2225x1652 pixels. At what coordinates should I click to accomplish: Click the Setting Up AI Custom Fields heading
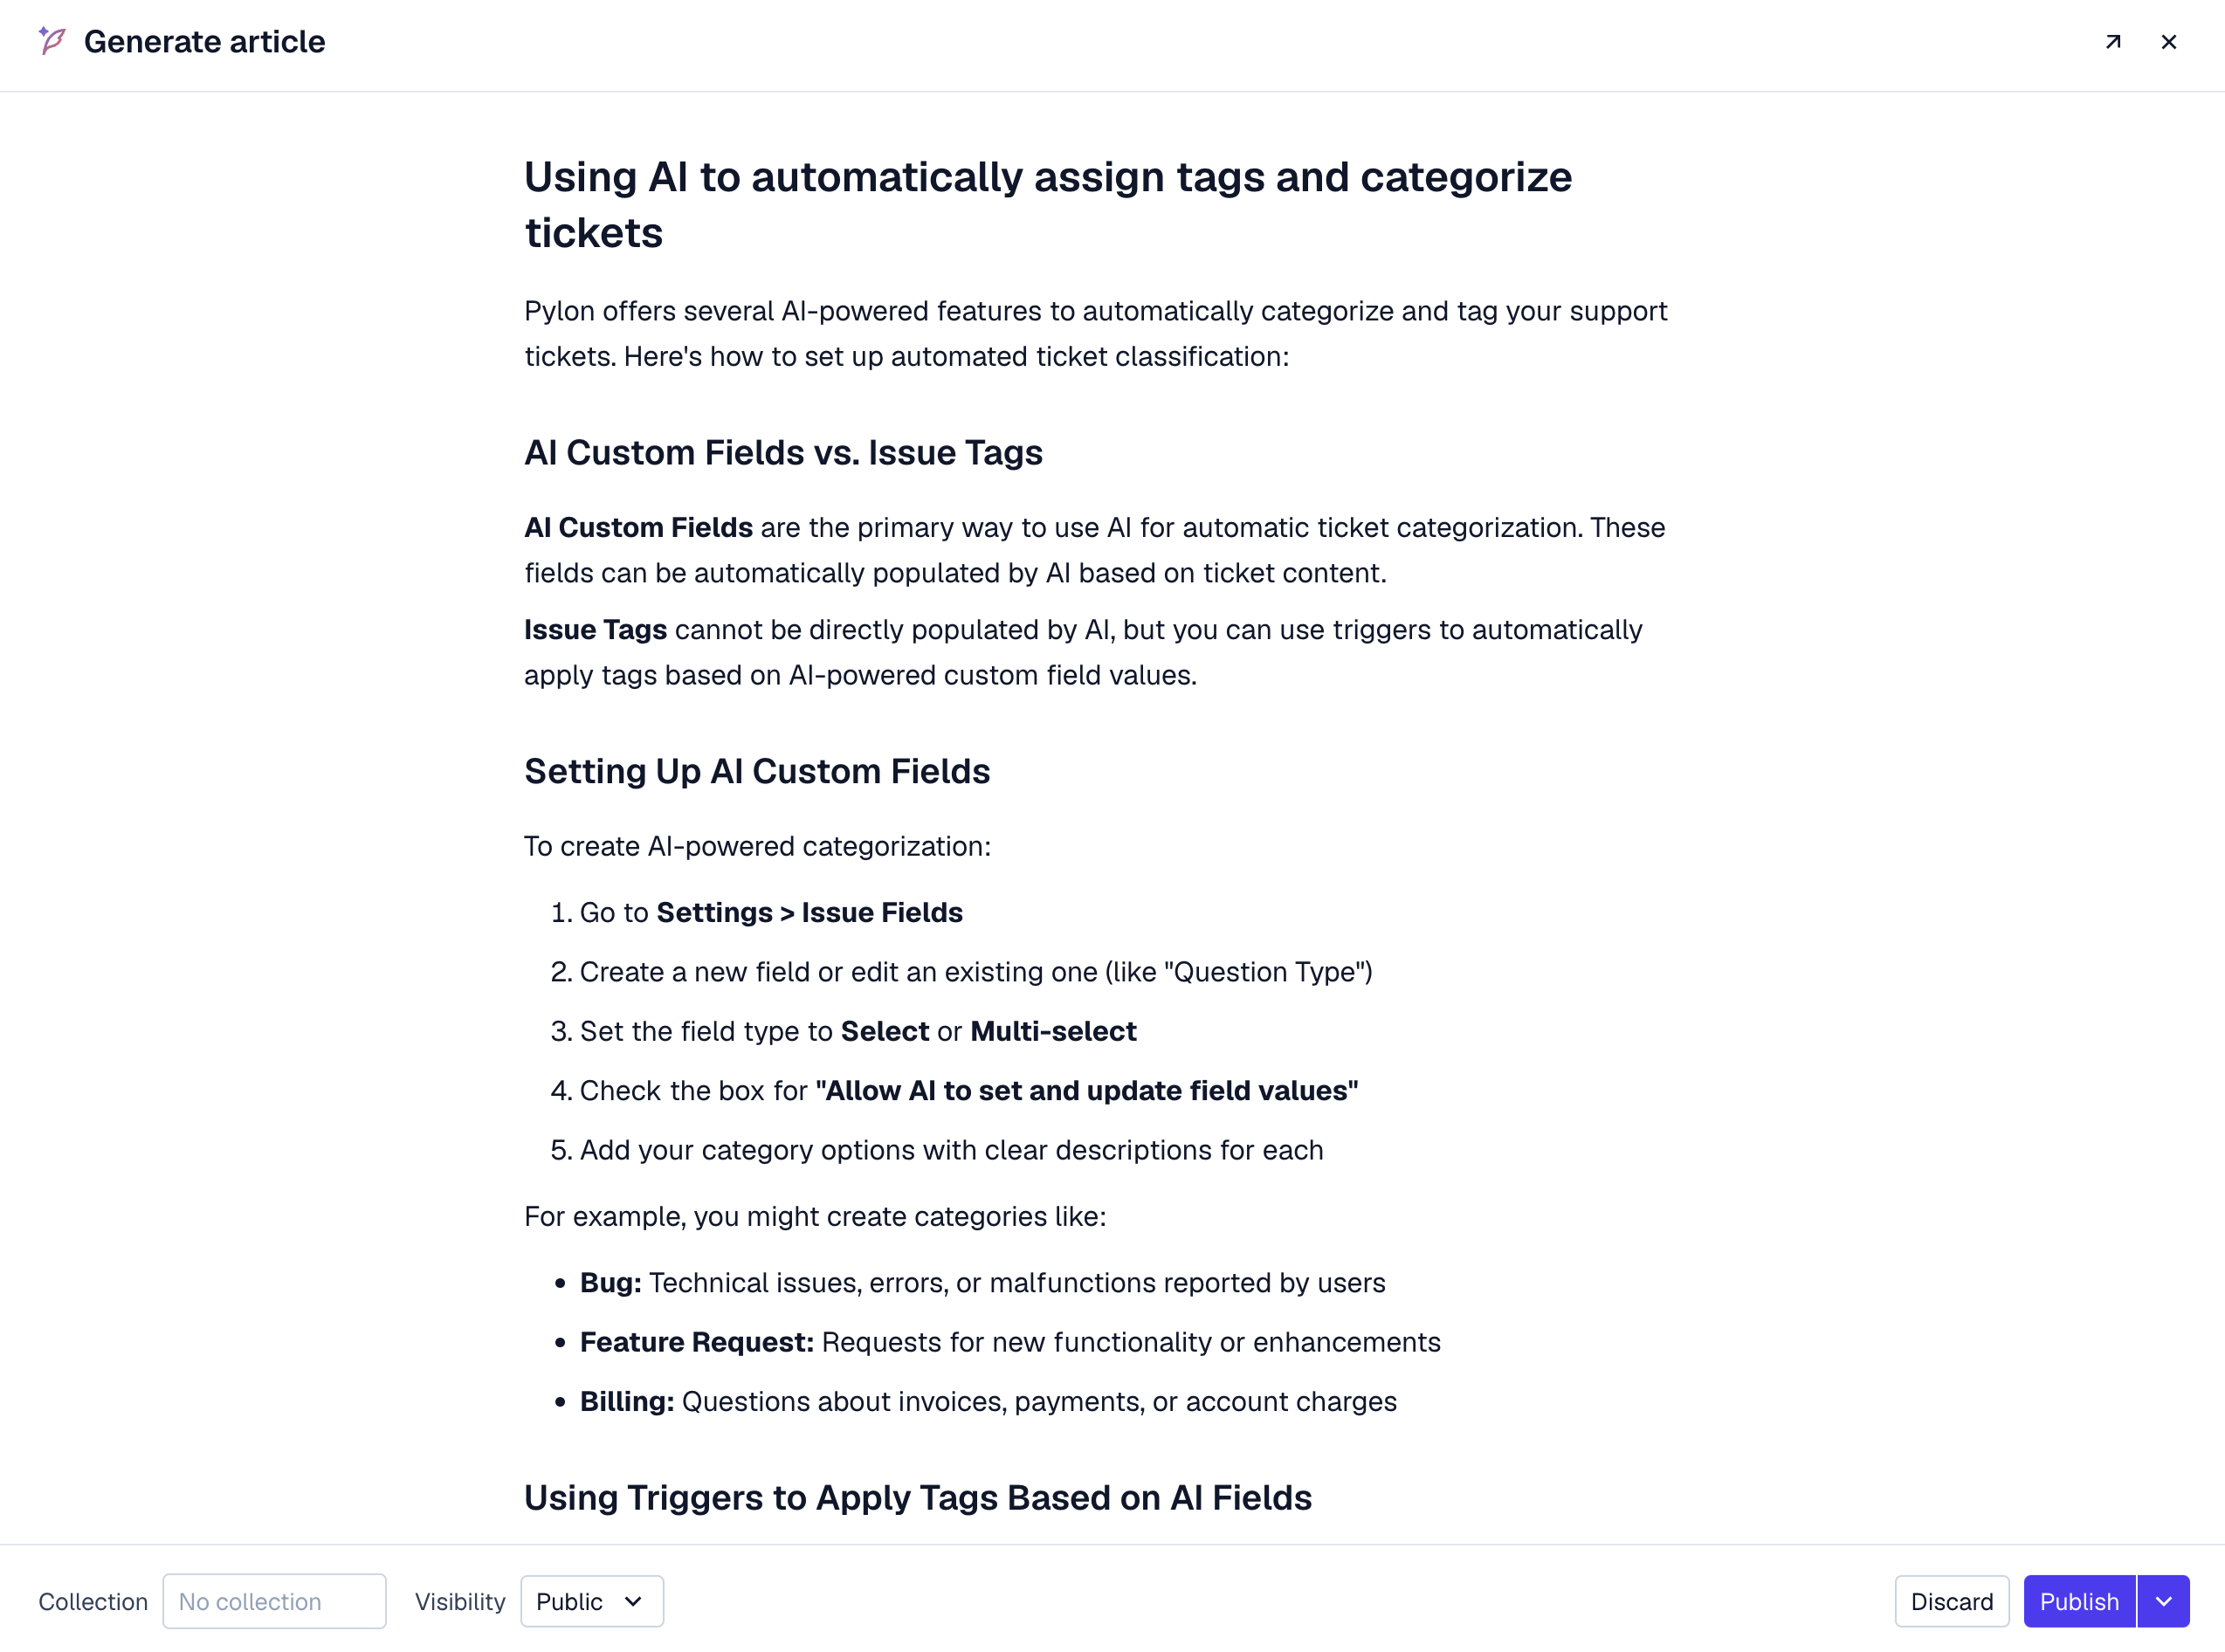point(757,771)
